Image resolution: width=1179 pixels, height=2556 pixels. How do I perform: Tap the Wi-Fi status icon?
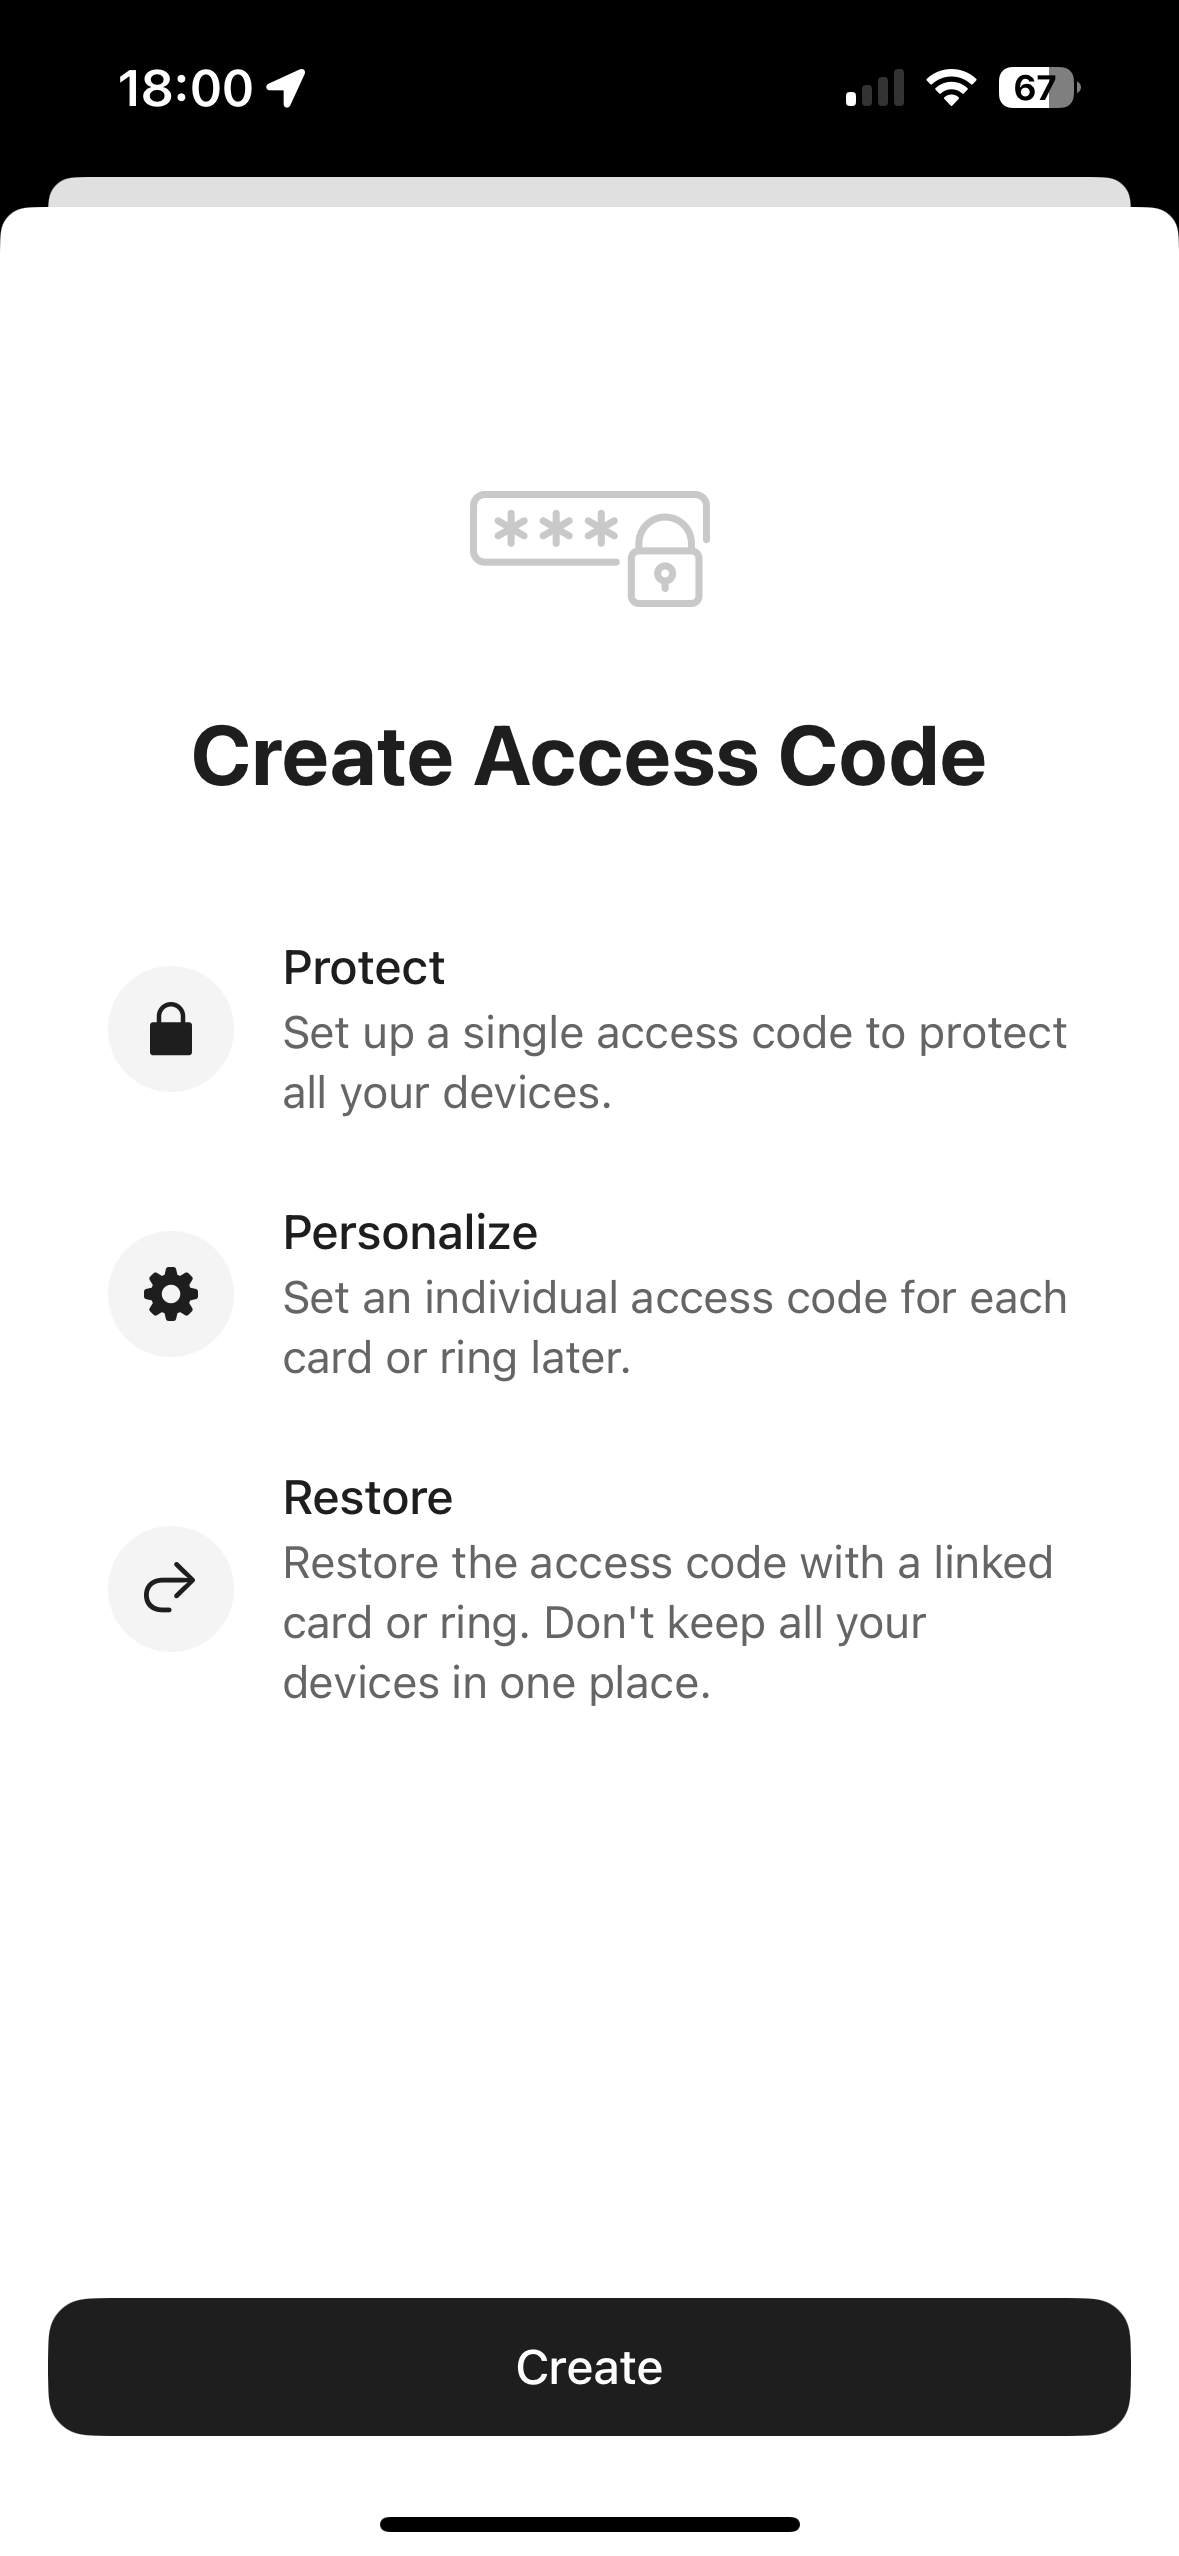click(951, 88)
